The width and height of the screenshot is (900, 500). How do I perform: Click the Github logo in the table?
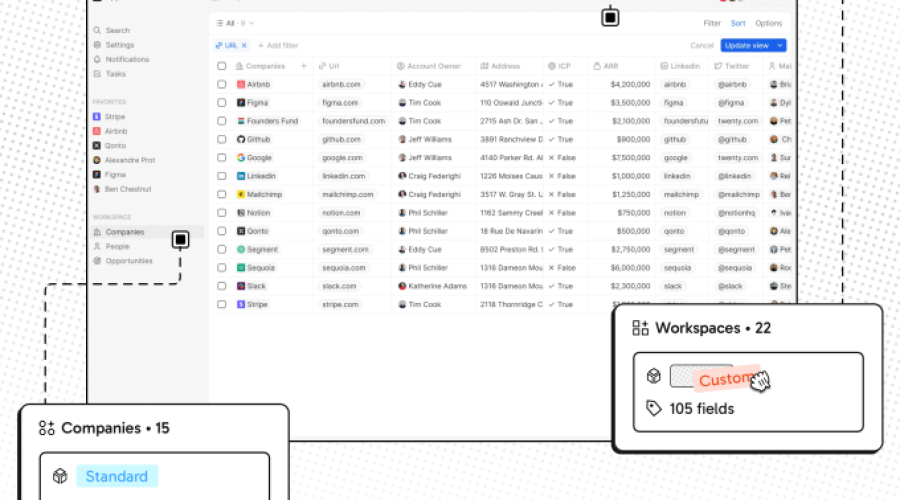pyautogui.click(x=241, y=139)
